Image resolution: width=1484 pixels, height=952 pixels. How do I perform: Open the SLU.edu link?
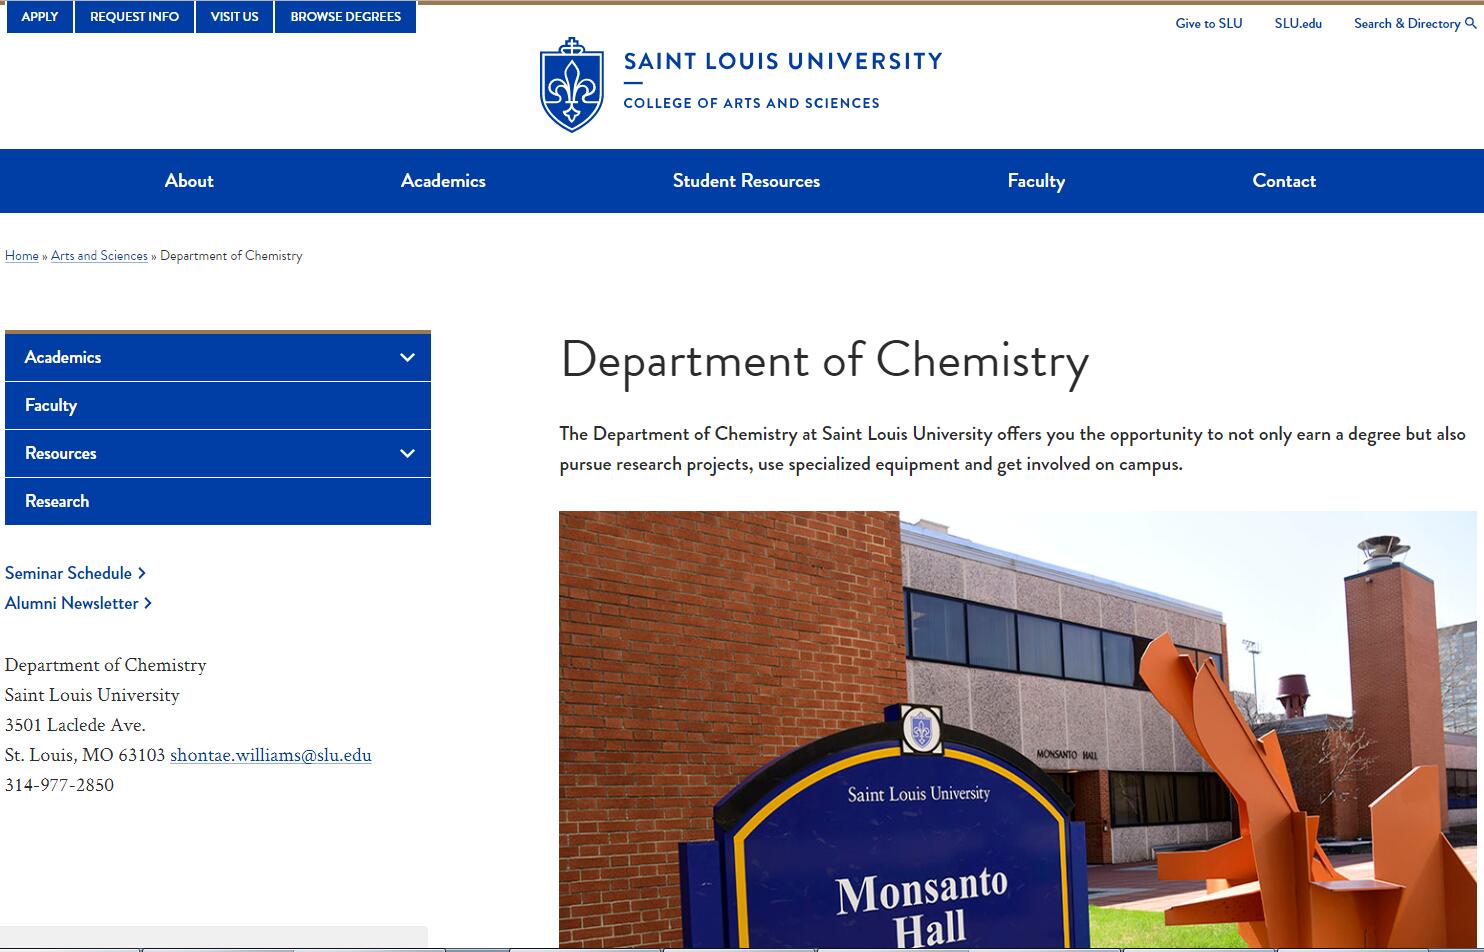click(x=1298, y=23)
